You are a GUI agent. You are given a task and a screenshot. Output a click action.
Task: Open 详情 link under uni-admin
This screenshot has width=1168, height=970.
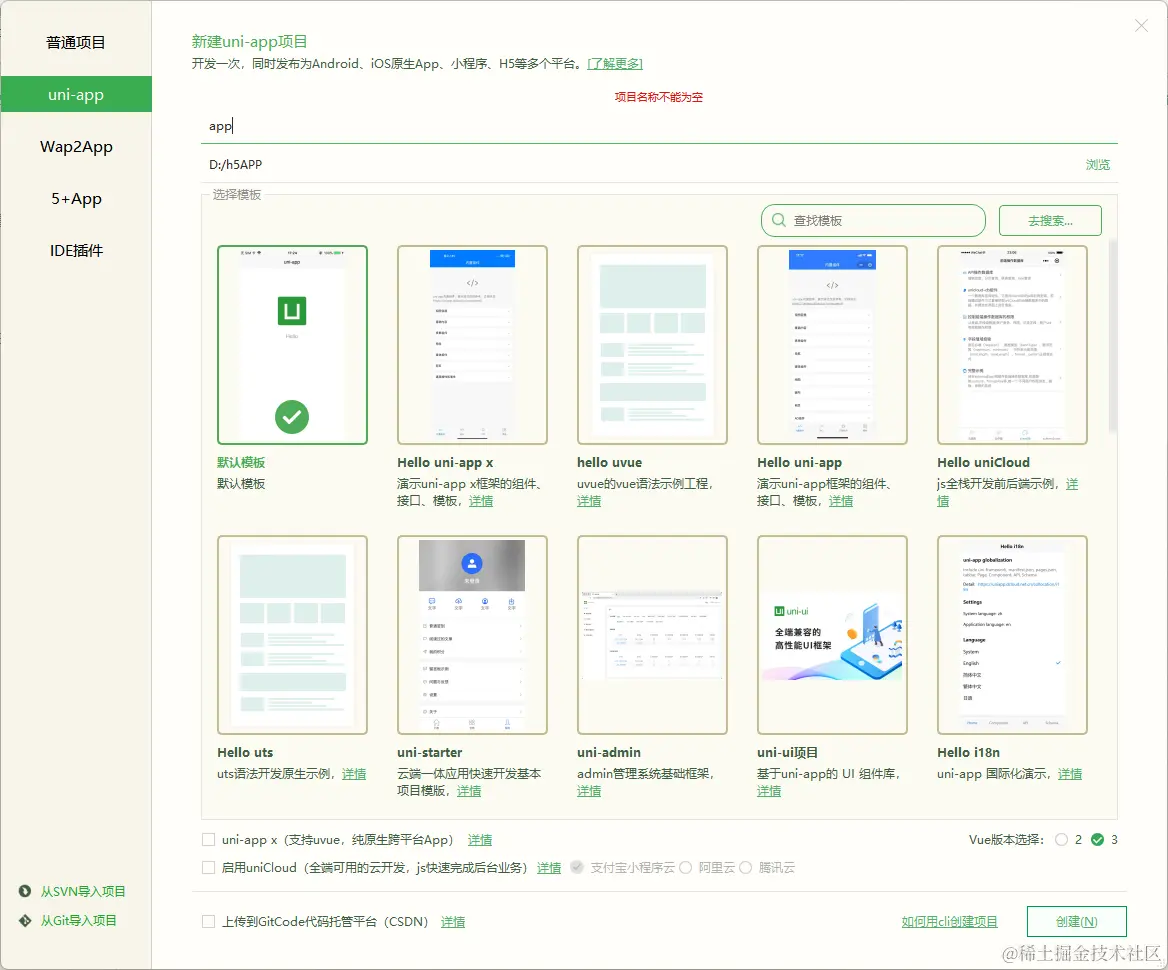[x=589, y=790]
